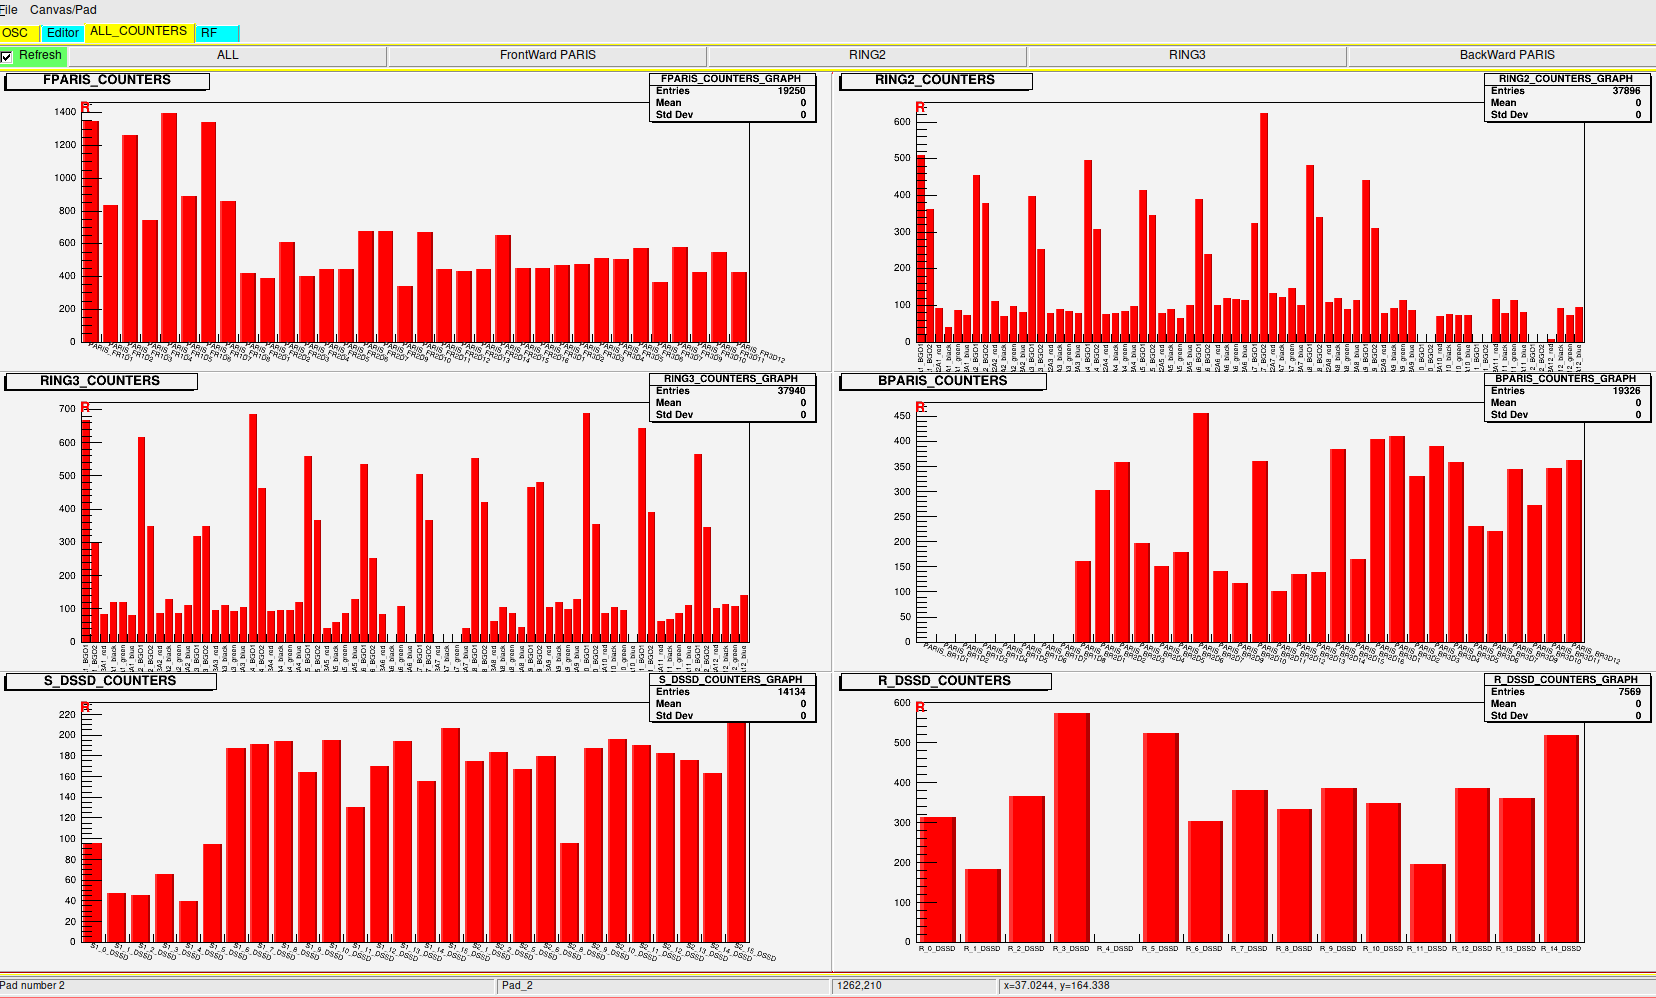Click red R marker in RING3_COUNTERS plot

pyautogui.click(x=86, y=407)
